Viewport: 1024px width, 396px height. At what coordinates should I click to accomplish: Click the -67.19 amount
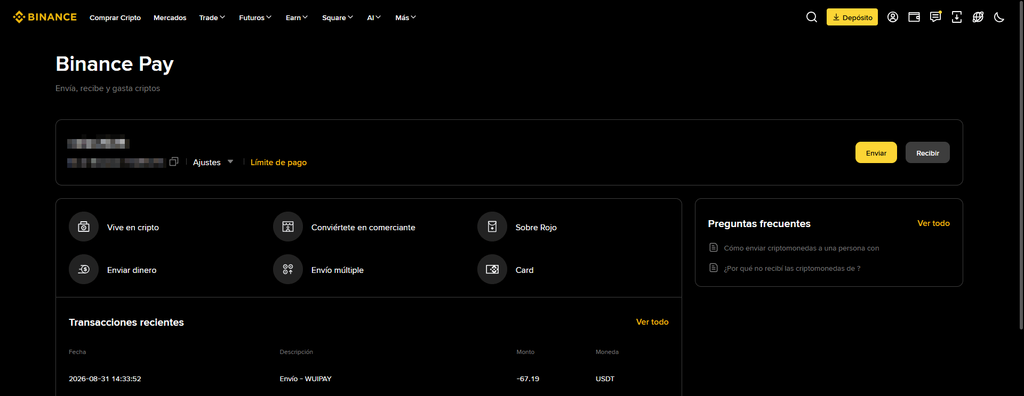[x=528, y=378]
